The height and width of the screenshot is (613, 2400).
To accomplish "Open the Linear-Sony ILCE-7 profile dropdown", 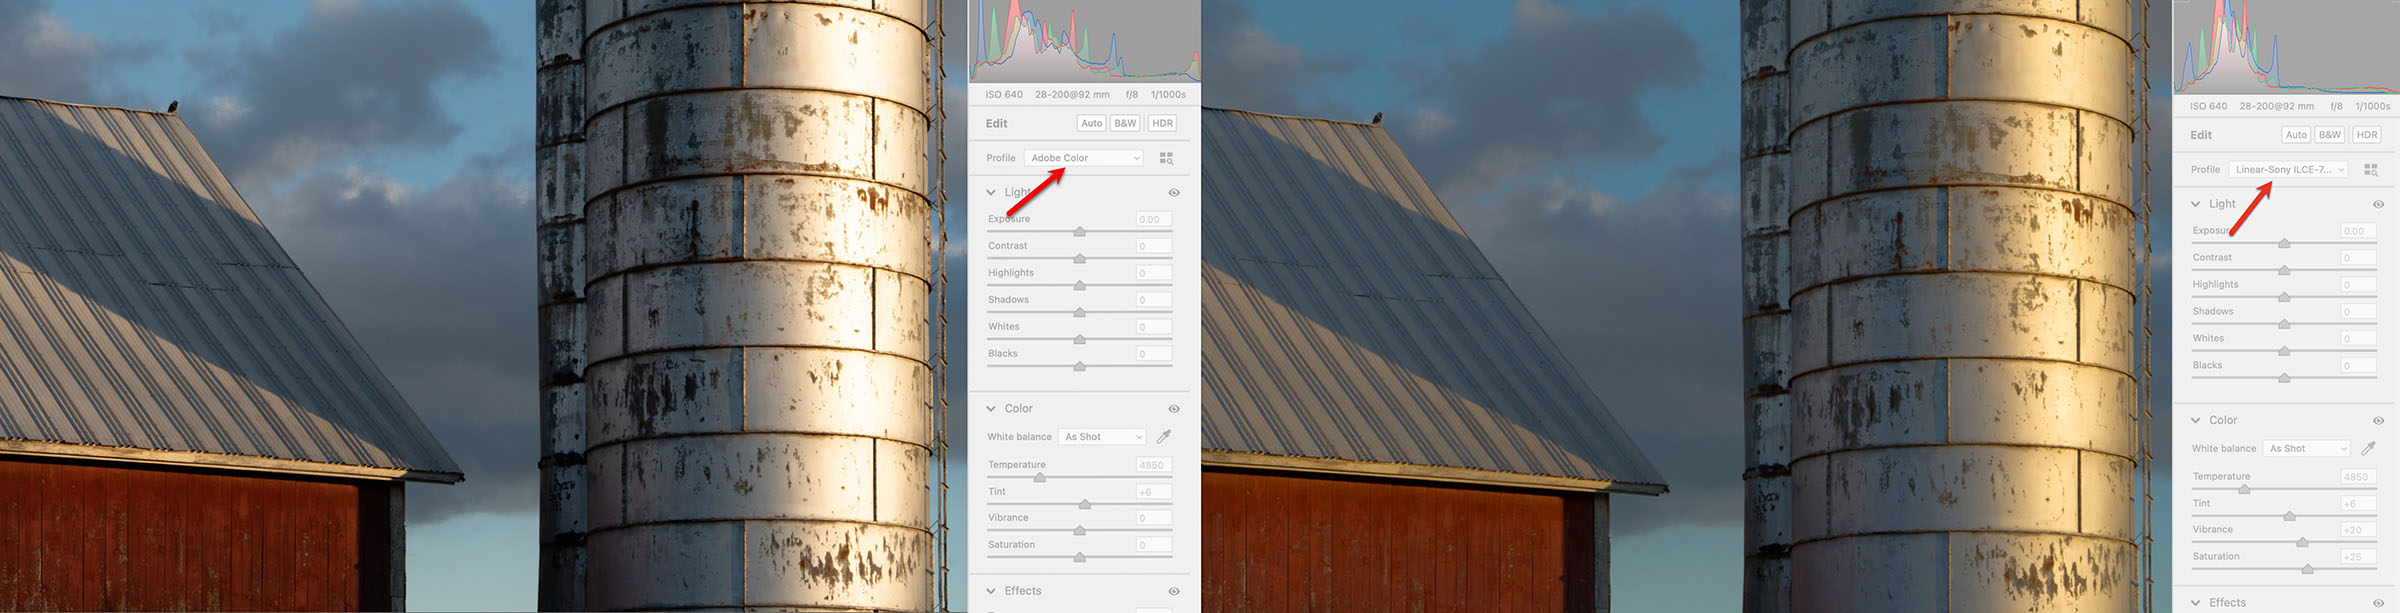I will 2288,170.
